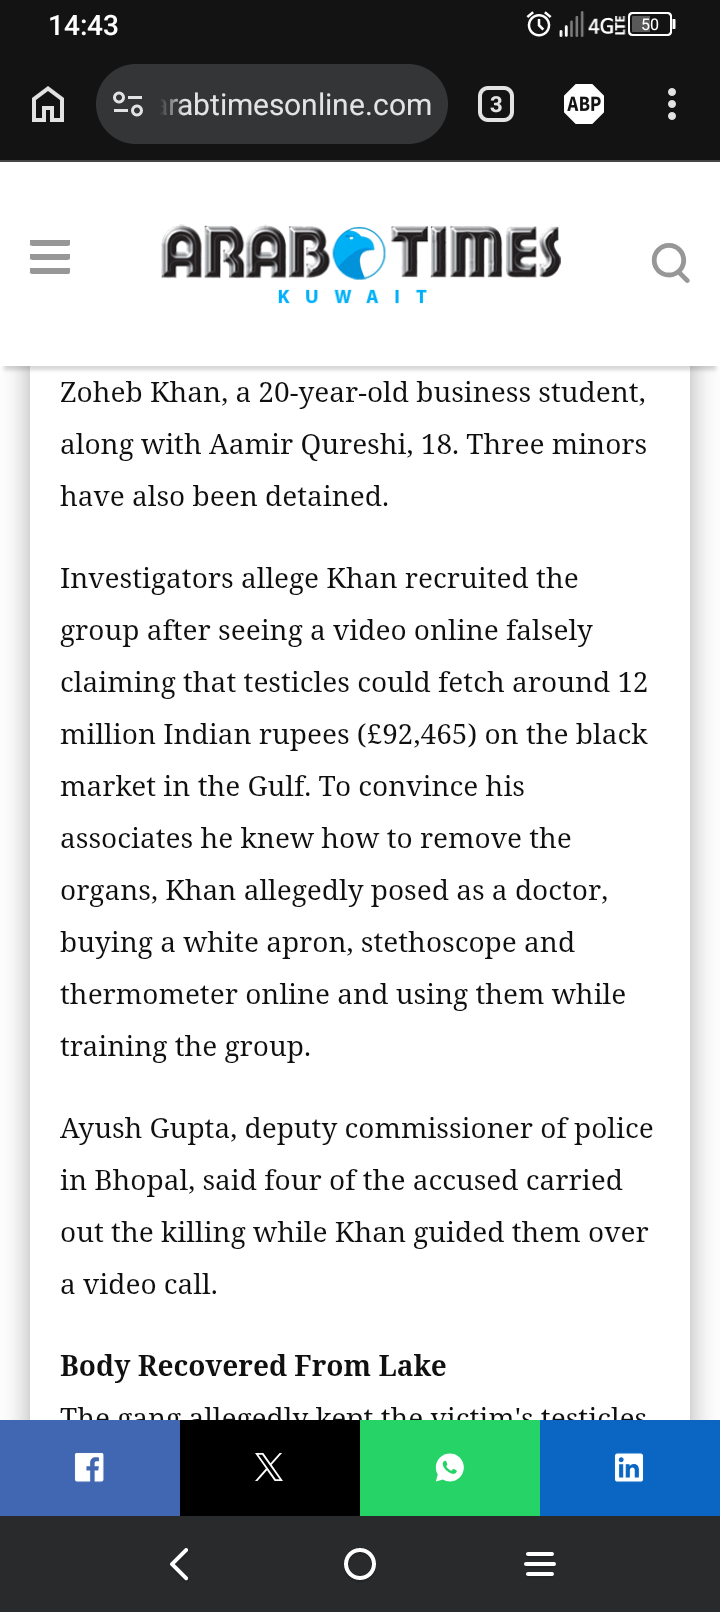Image resolution: width=720 pixels, height=1612 pixels.
Task: Share the article via WhatsApp
Action: pyautogui.click(x=450, y=1468)
